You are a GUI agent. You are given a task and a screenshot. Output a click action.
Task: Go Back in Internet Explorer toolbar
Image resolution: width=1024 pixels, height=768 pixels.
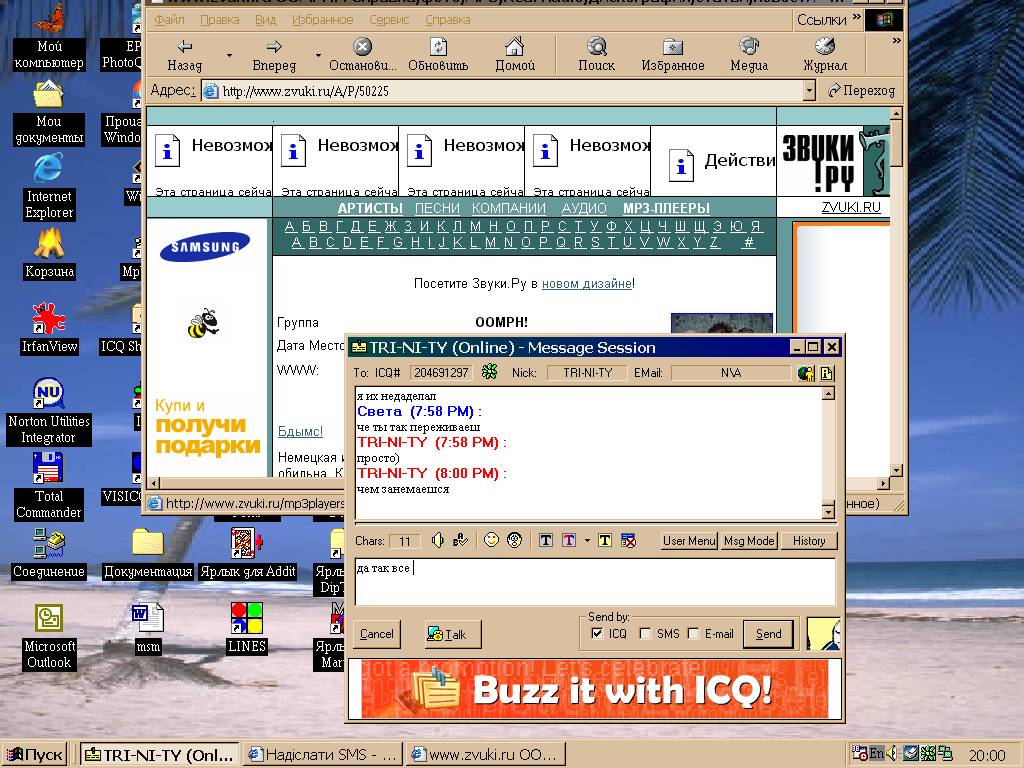pos(185,55)
